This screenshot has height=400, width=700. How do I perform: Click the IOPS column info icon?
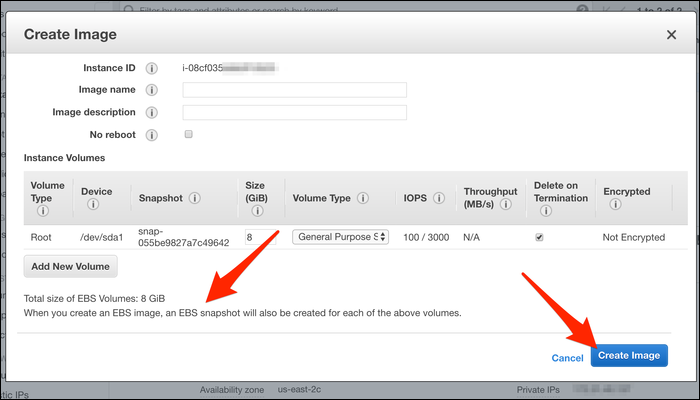tap(439, 198)
